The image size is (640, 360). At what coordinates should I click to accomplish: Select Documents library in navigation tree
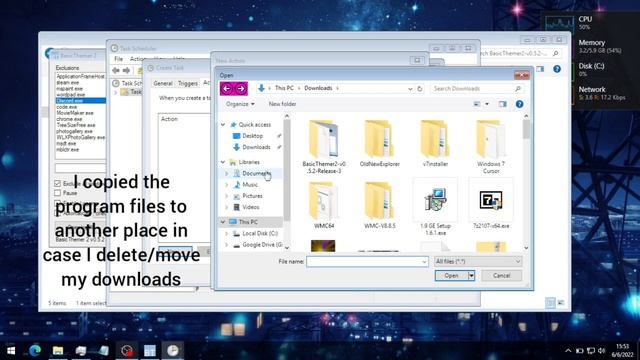[256, 173]
